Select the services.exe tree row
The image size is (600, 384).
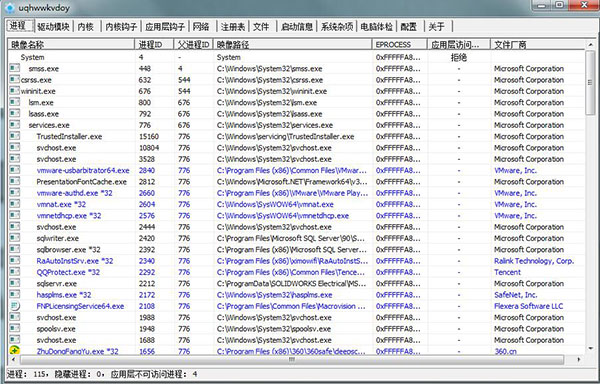[x=297, y=125]
